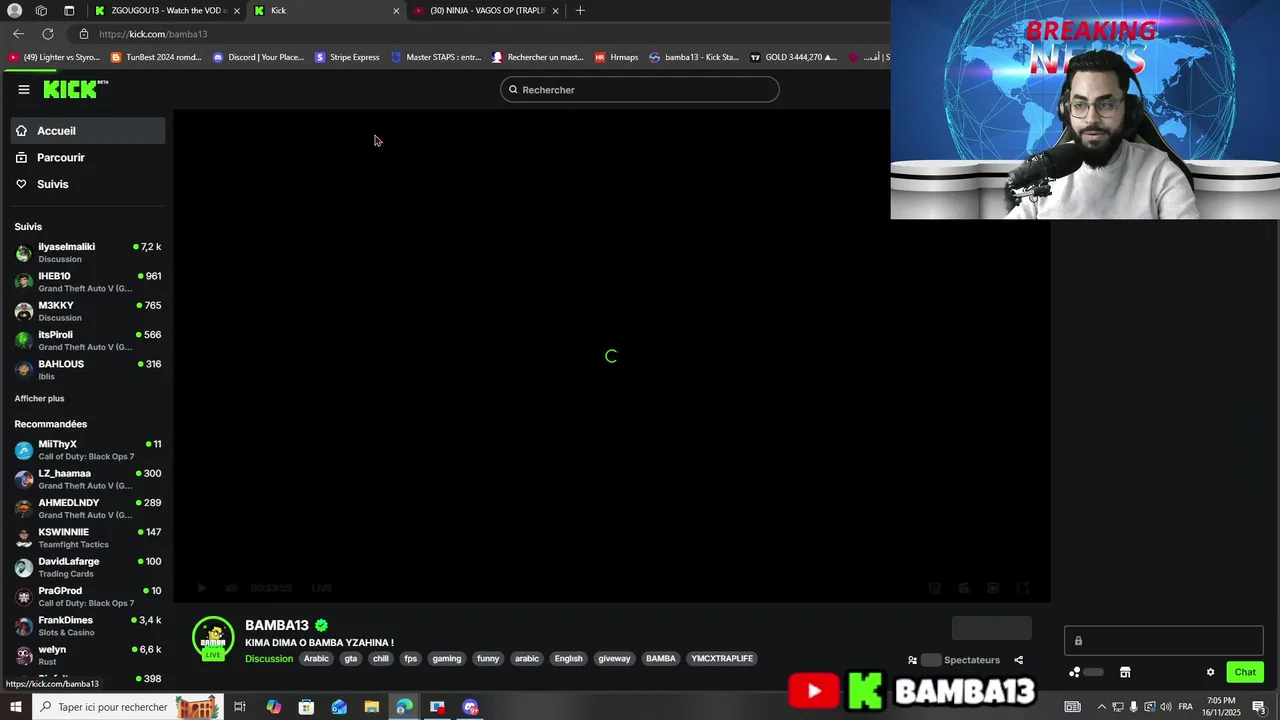Open chat settings gear icon
This screenshot has height=720, width=1280.
(x=1210, y=672)
